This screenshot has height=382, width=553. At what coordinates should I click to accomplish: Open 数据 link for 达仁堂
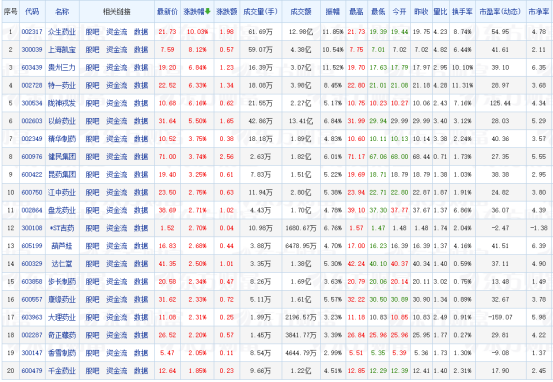pos(141,263)
